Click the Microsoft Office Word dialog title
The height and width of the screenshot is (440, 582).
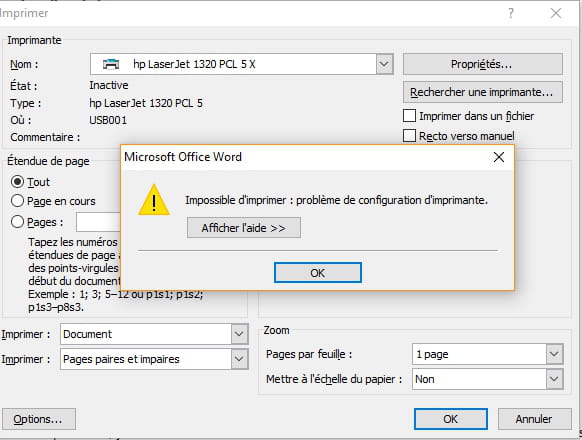pos(183,157)
